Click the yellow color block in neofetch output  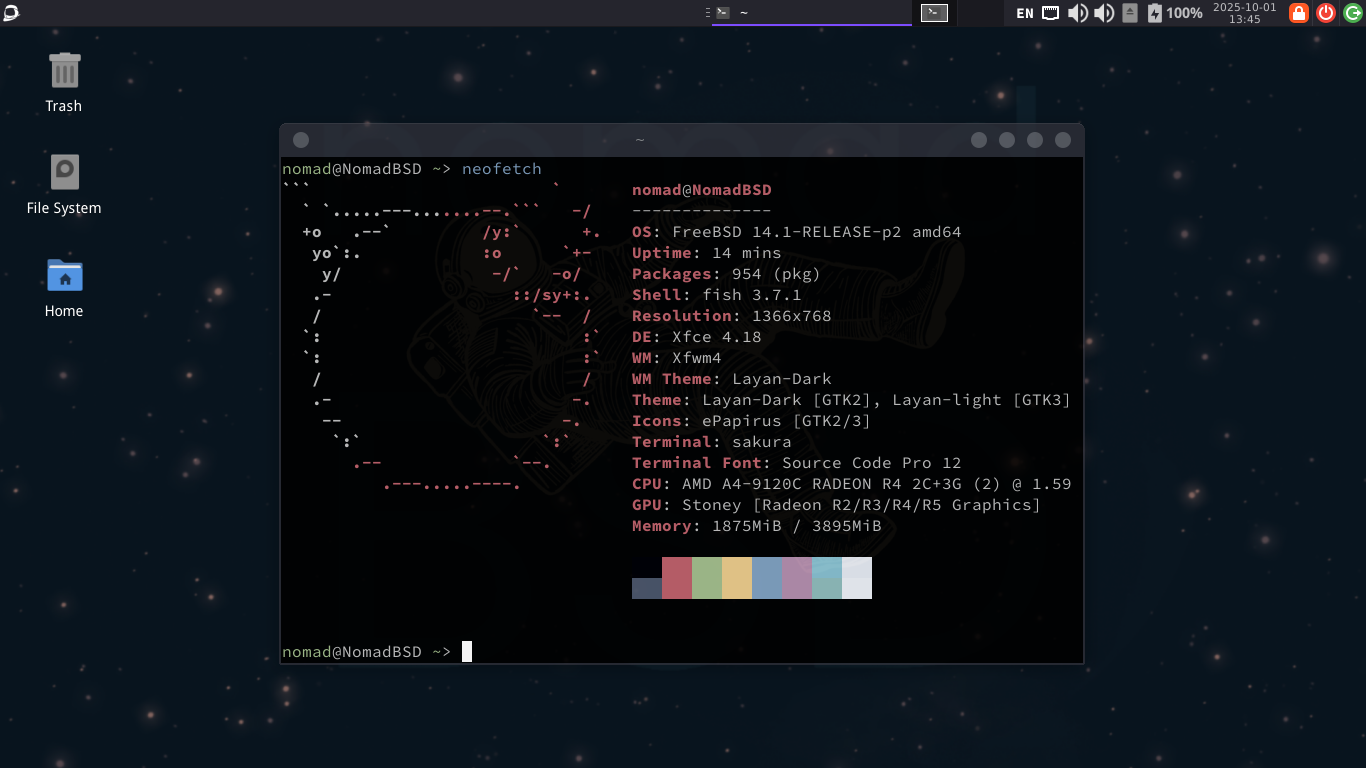tap(737, 578)
